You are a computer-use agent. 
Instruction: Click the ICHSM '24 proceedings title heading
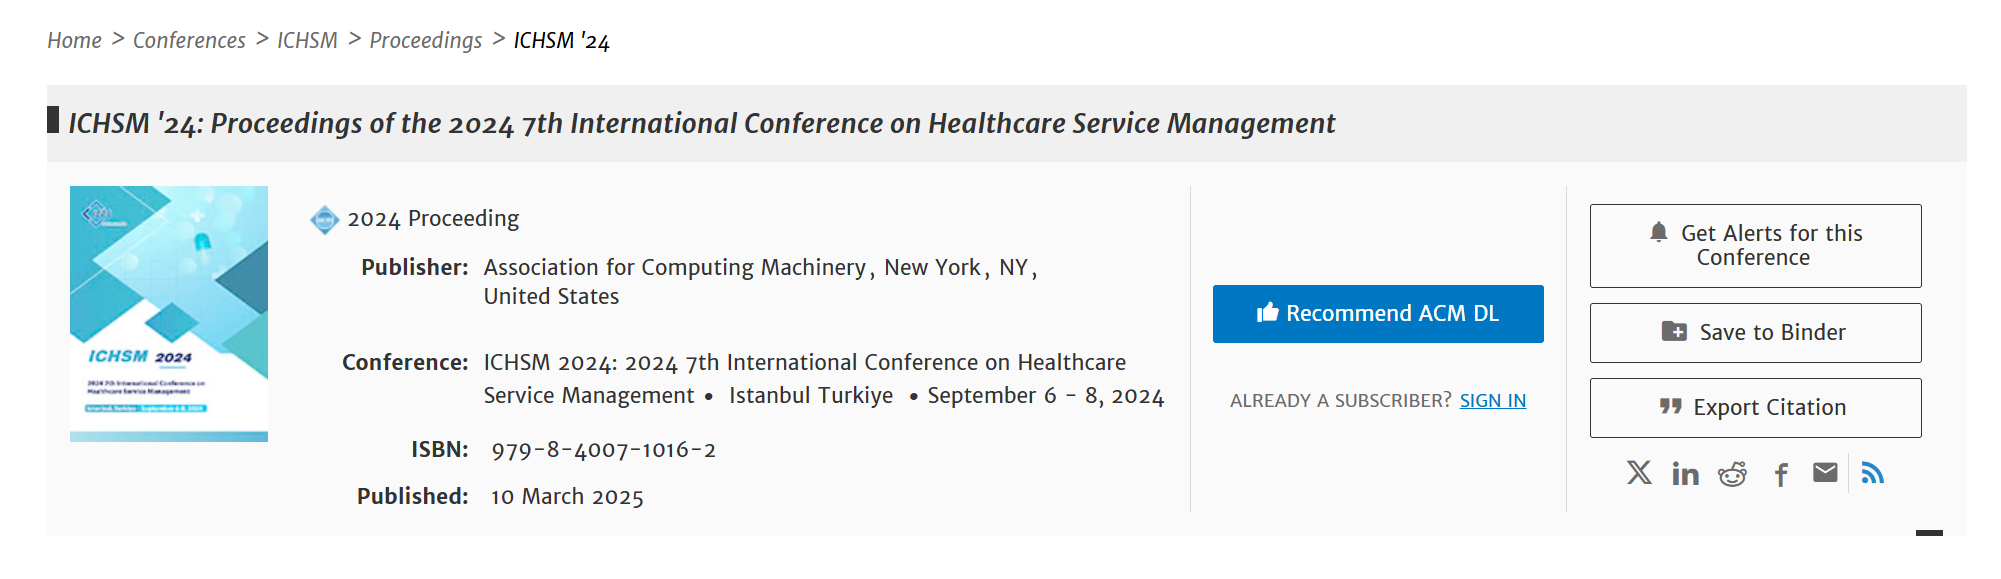(x=701, y=124)
